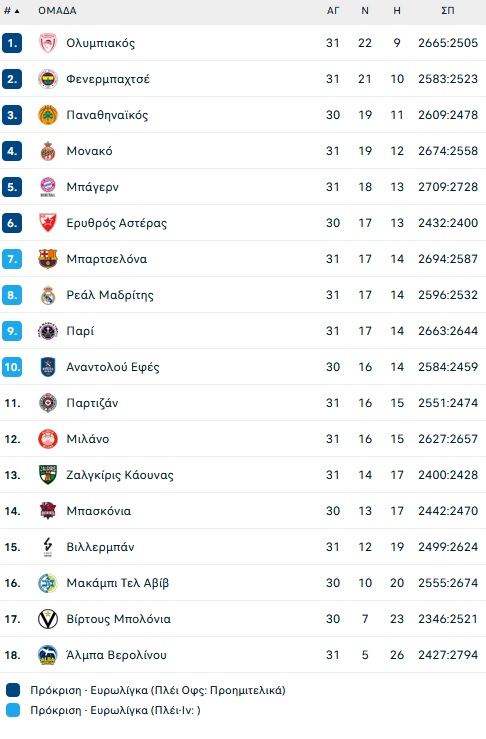Open the Ερυθρός Αστέρας team link
Image resolution: width=486 pixels, height=739 pixels.
coord(116,223)
